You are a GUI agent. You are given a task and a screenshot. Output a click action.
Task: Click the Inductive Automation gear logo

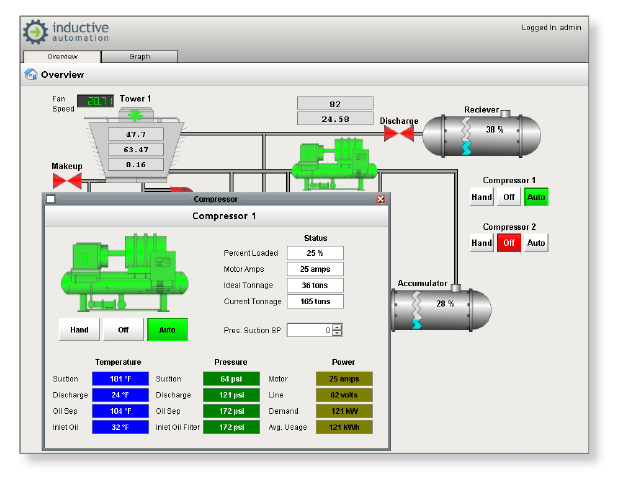pos(36,32)
